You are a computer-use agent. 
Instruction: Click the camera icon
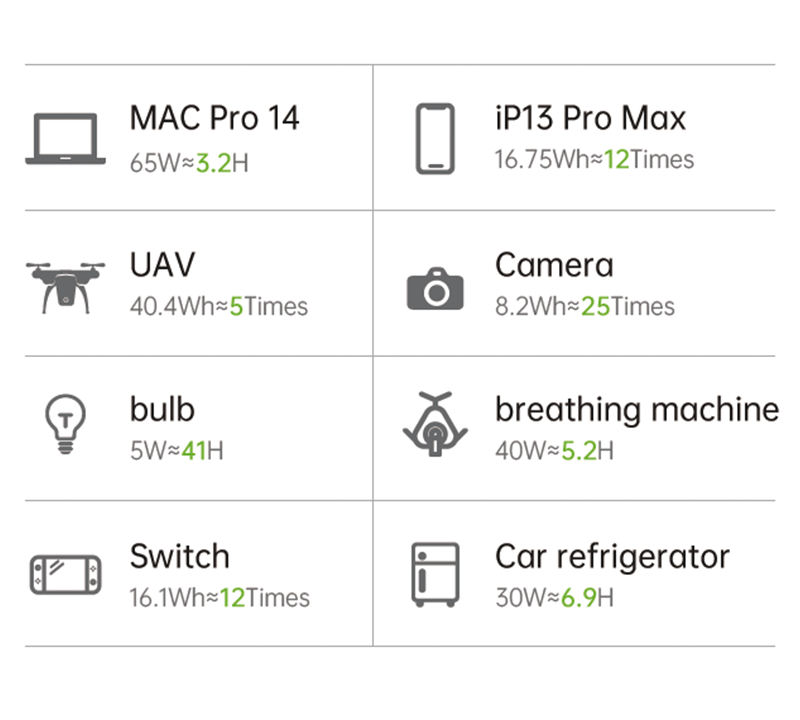tap(435, 288)
